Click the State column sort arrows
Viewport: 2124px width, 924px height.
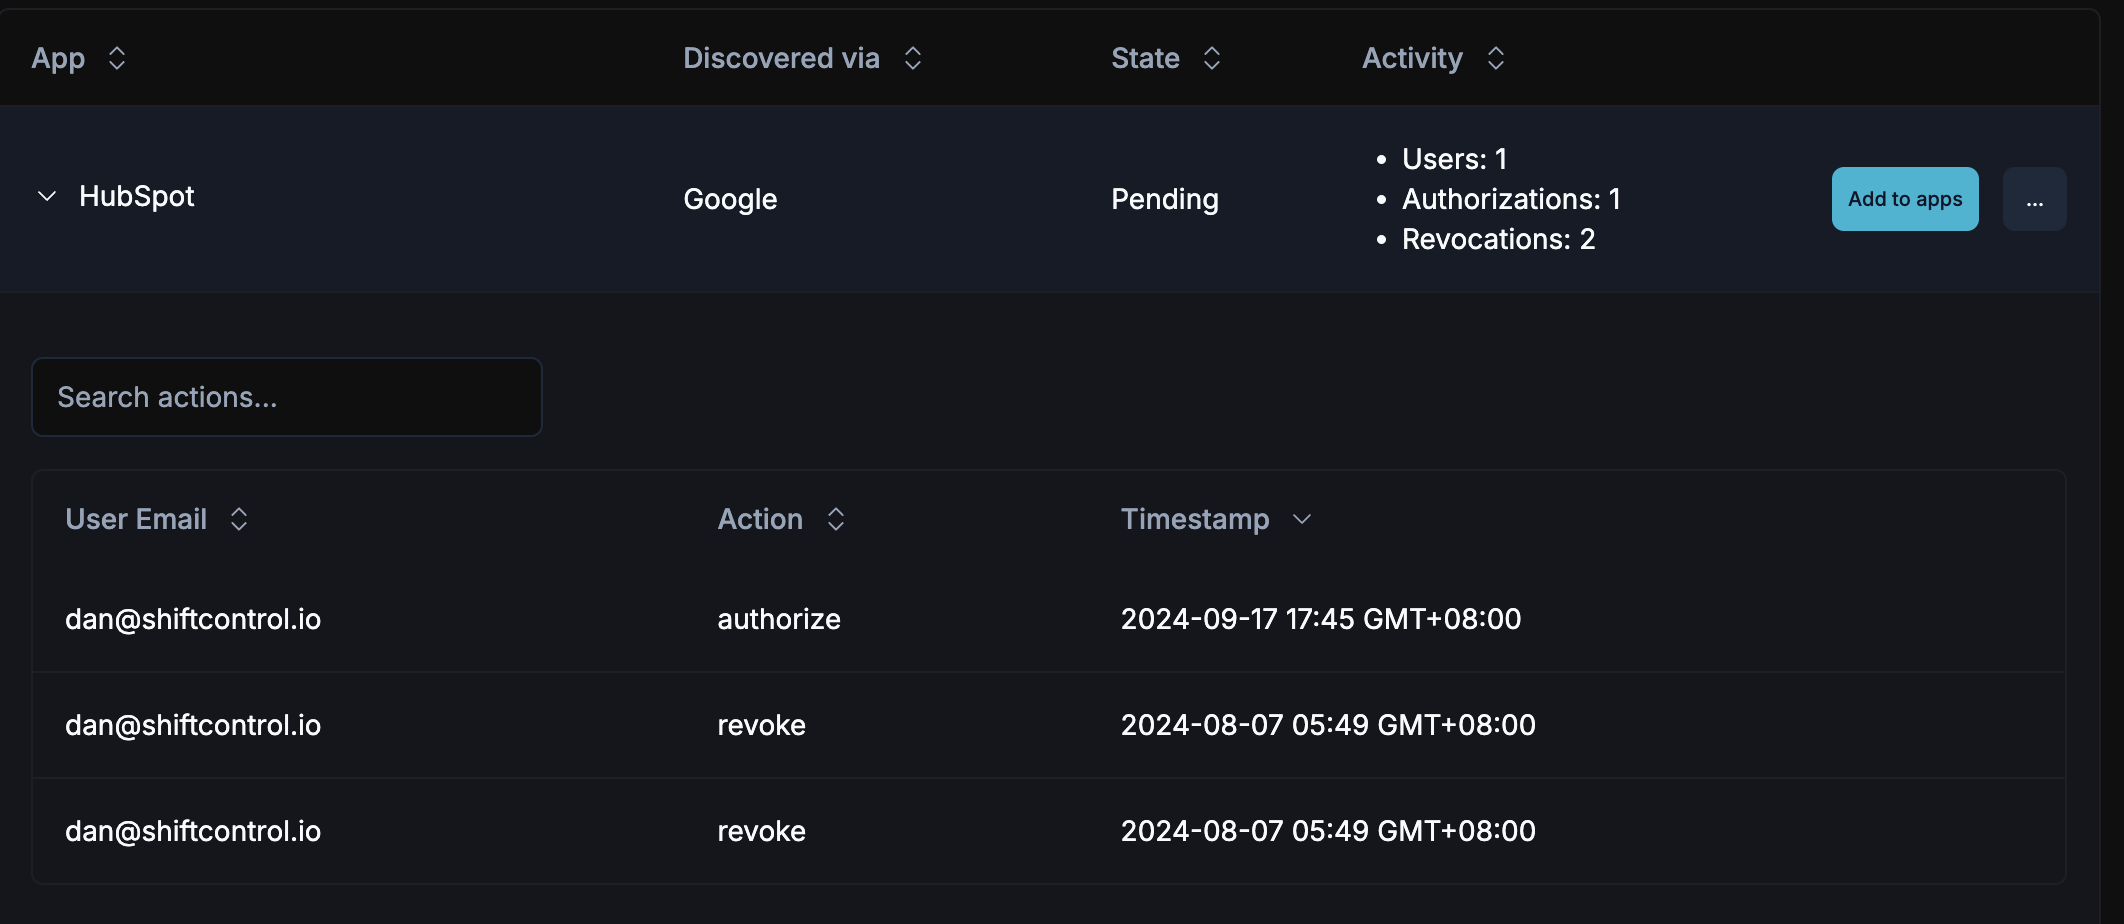[1211, 58]
